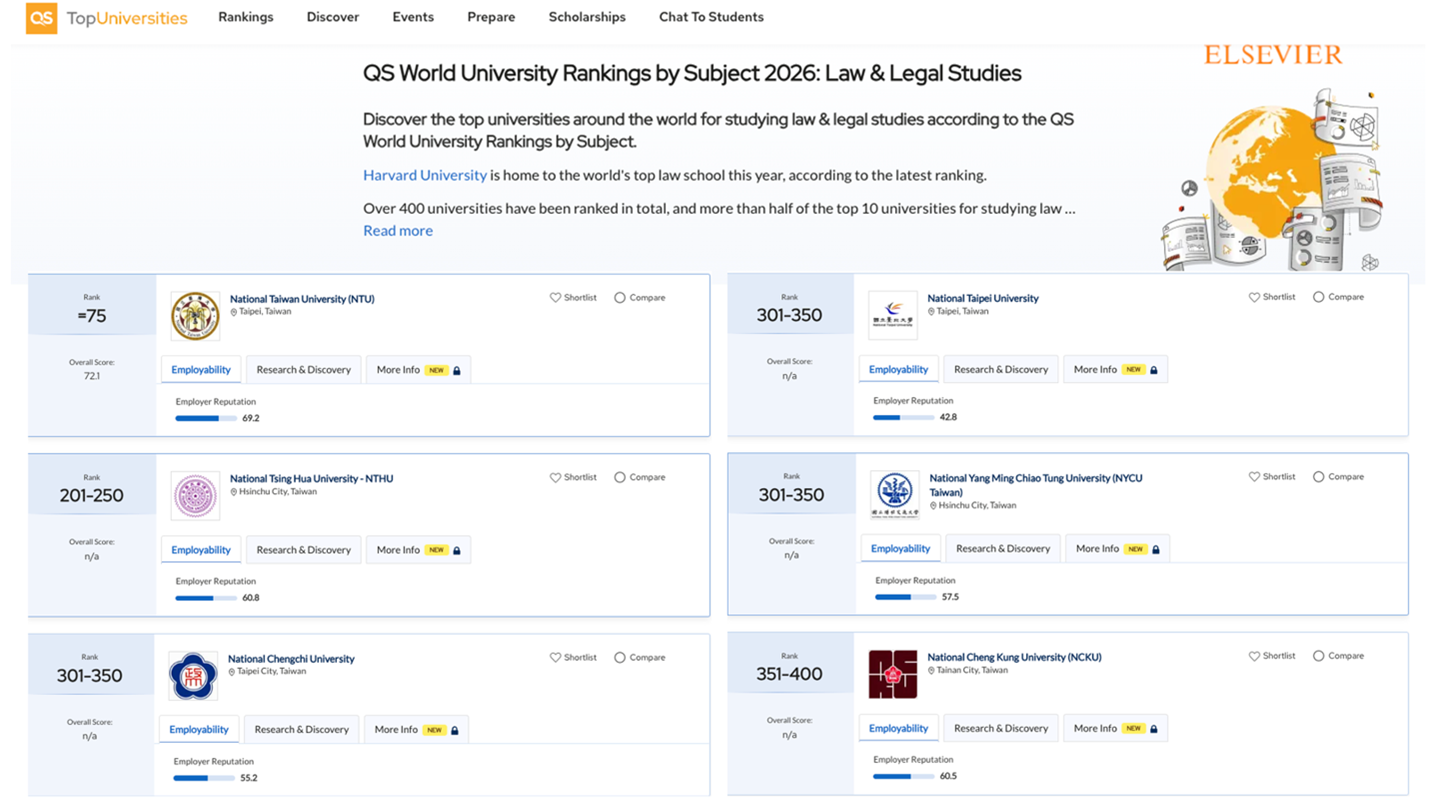Click the QS TopUniversities logo
Image resolution: width=1430 pixels, height=801 pixels.
(x=106, y=18)
